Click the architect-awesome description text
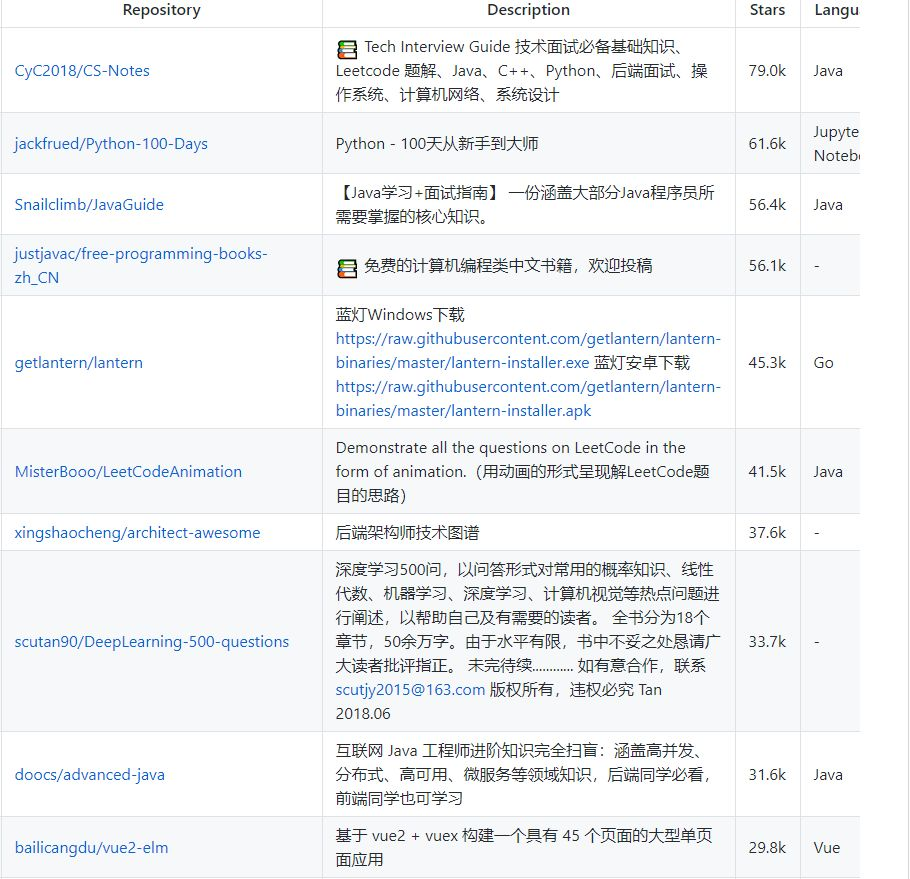This screenshot has height=879, width=910. pyautogui.click(x=407, y=532)
